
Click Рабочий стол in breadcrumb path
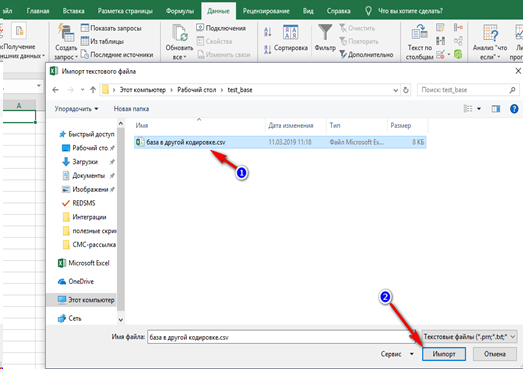pos(196,90)
